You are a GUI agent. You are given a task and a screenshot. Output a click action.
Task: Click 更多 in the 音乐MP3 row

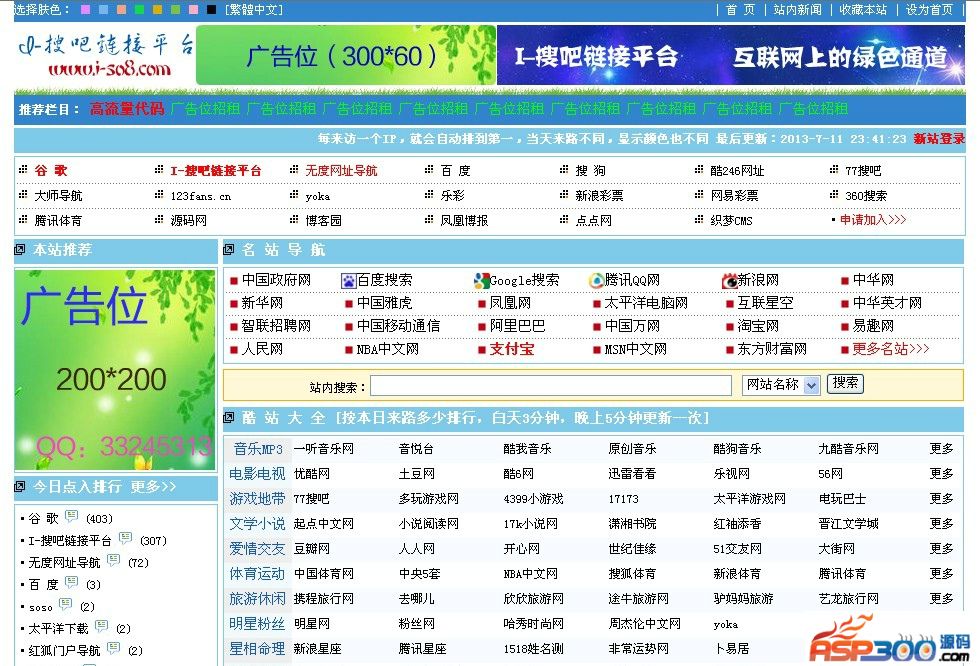(x=941, y=449)
